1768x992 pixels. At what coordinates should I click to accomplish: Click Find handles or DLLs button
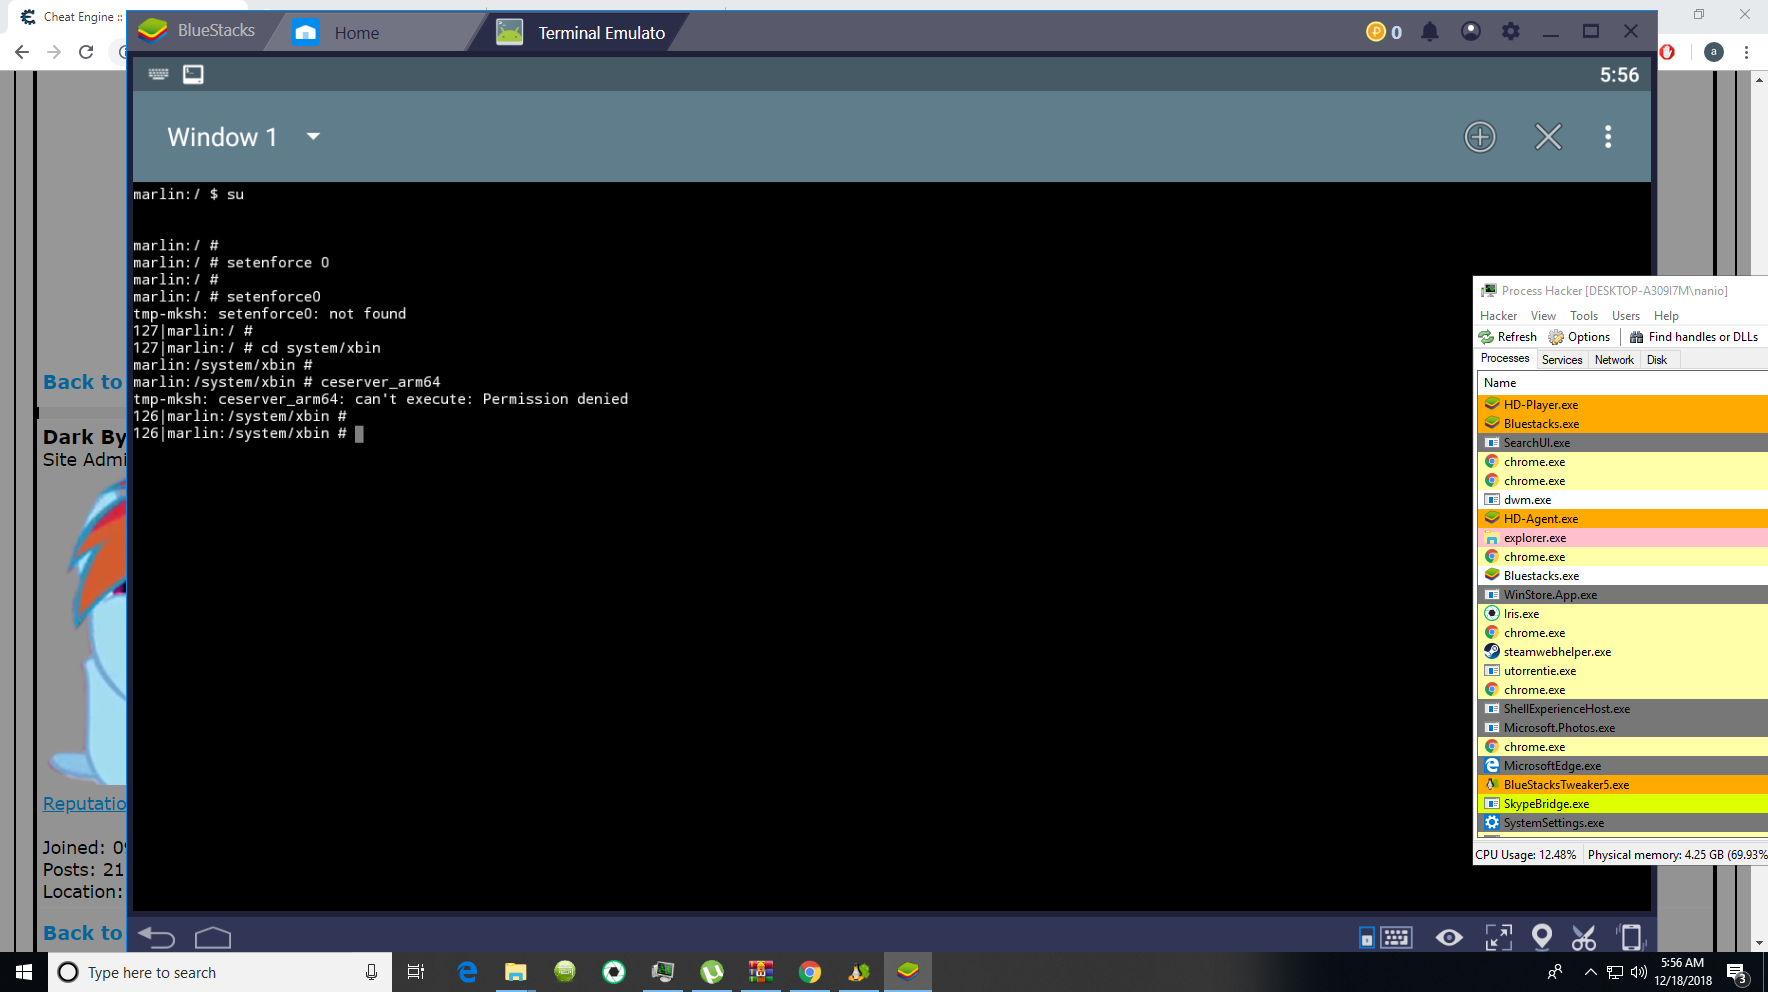point(1694,337)
